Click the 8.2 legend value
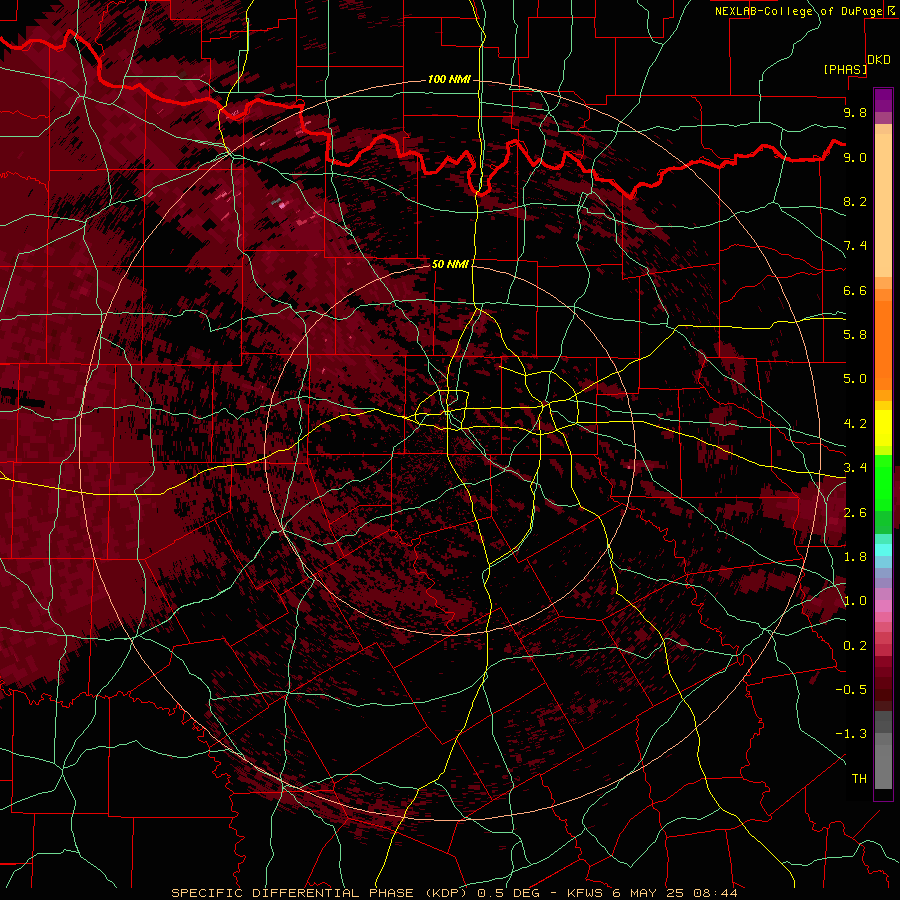Screen dimensions: 900x900 855,201
